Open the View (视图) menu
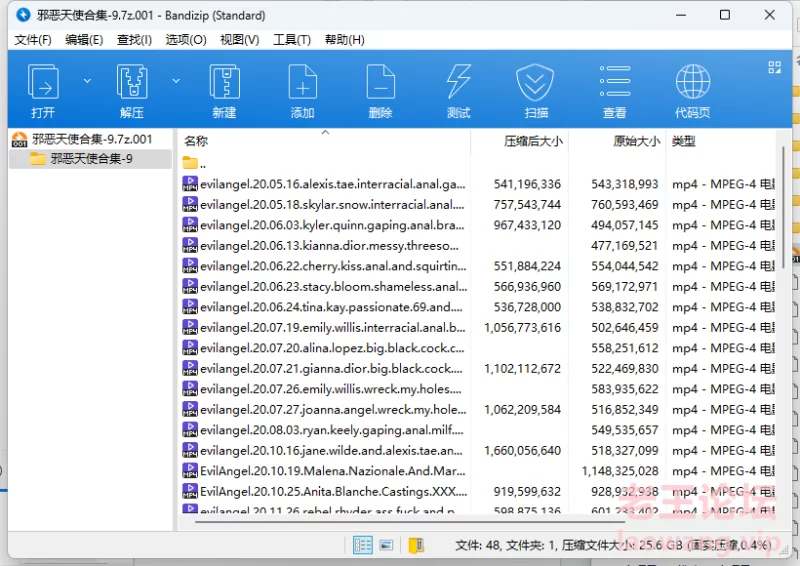800x566 pixels. (239, 40)
